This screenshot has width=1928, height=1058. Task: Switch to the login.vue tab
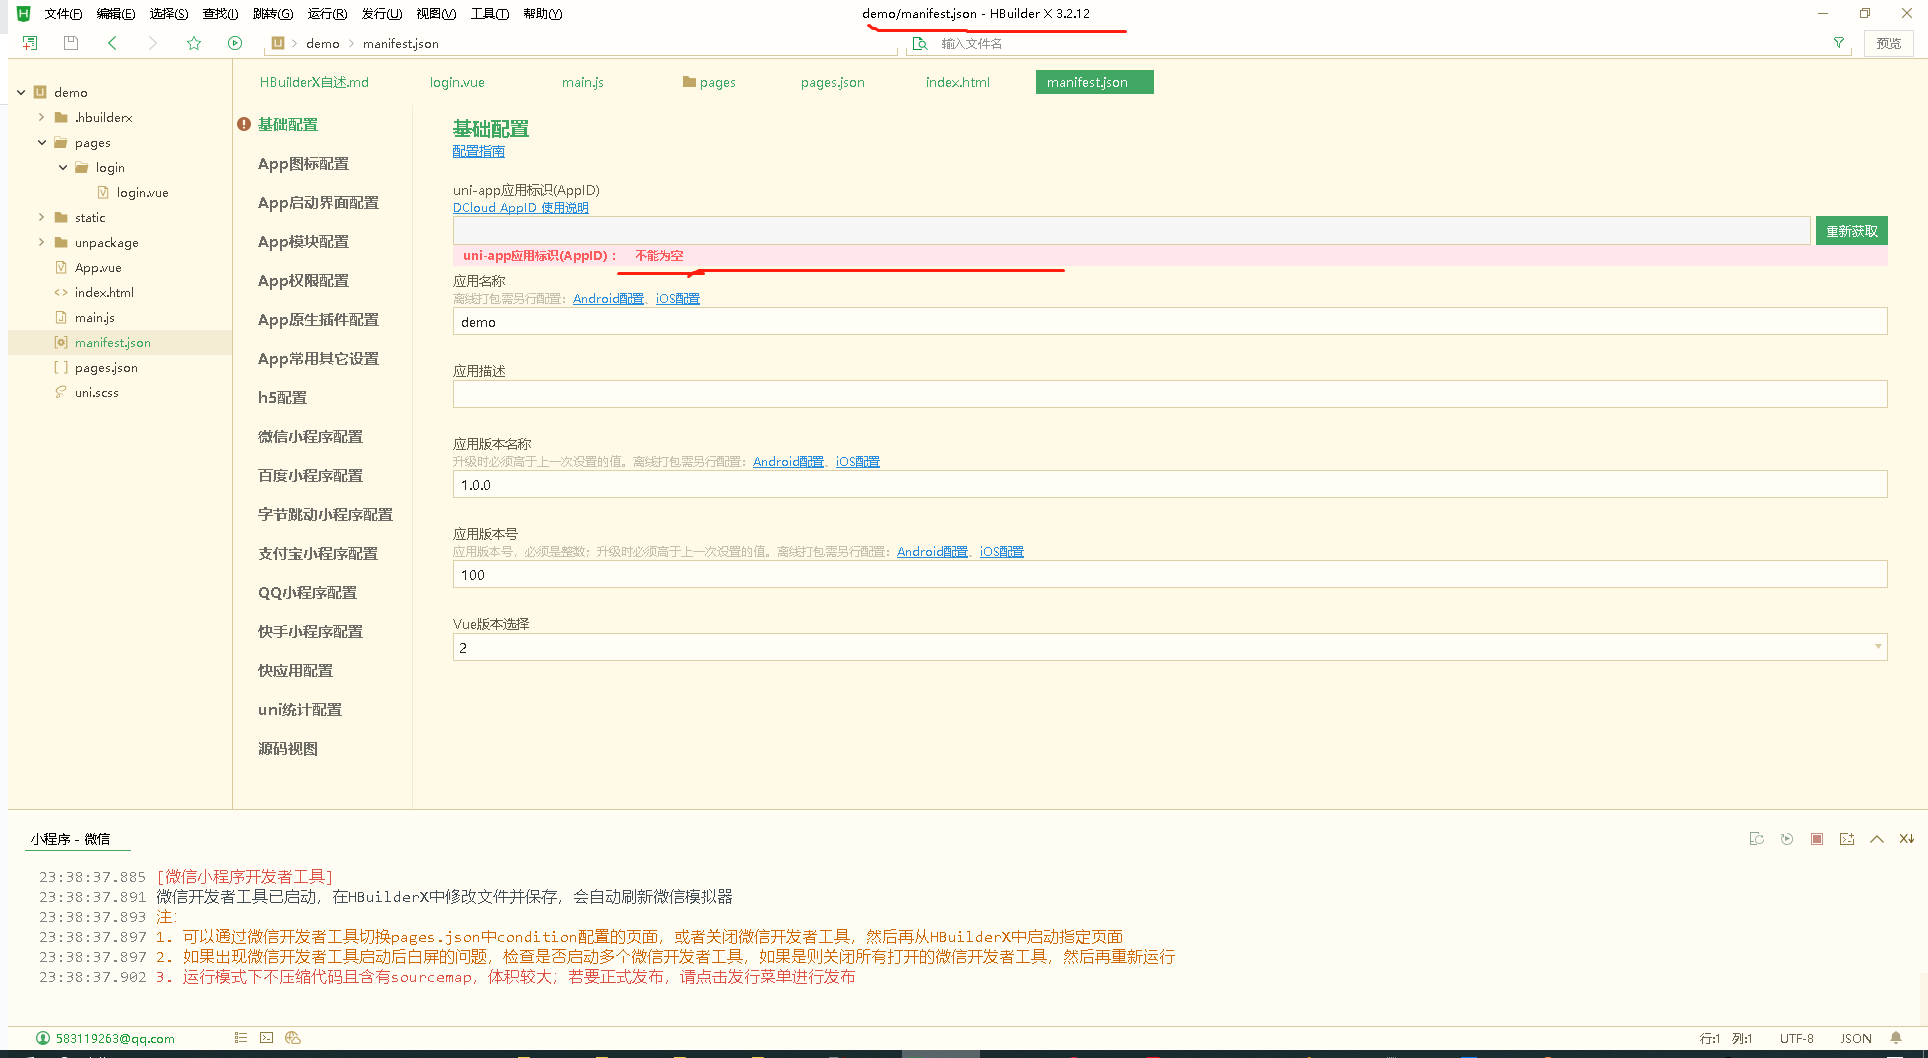coord(457,82)
